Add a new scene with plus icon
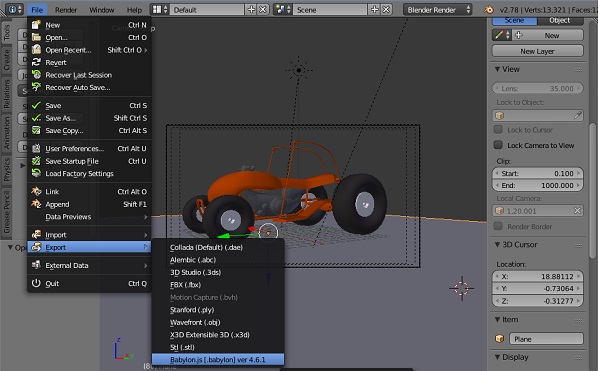Viewport: 598px width, 371px height. pyautogui.click(x=375, y=10)
